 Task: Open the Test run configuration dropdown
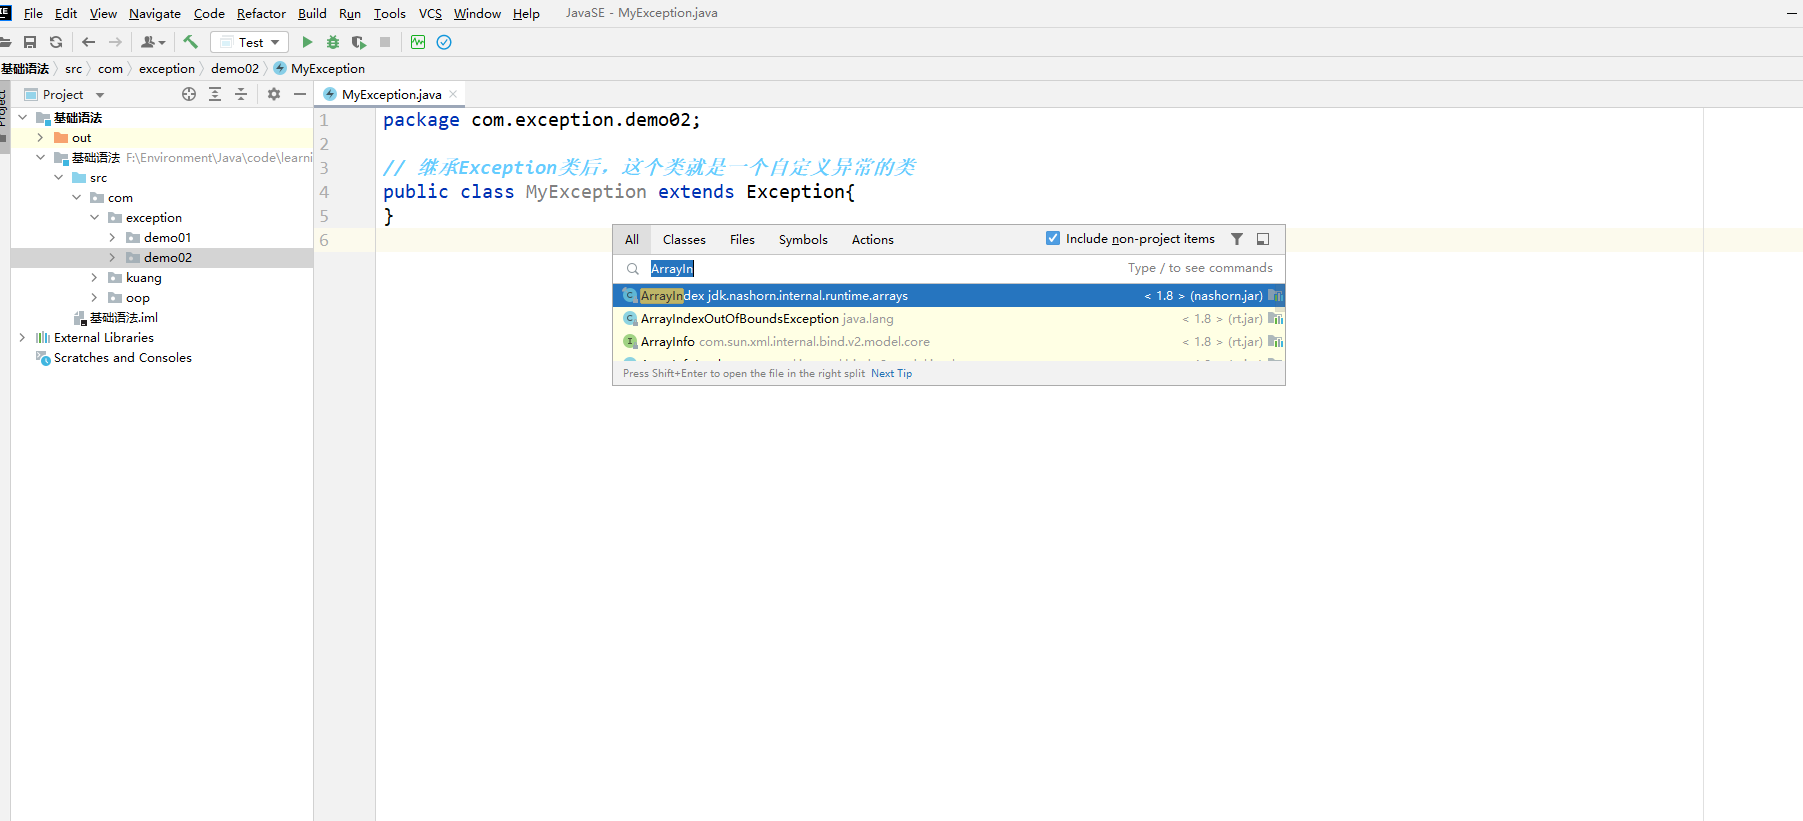(x=250, y=42)
